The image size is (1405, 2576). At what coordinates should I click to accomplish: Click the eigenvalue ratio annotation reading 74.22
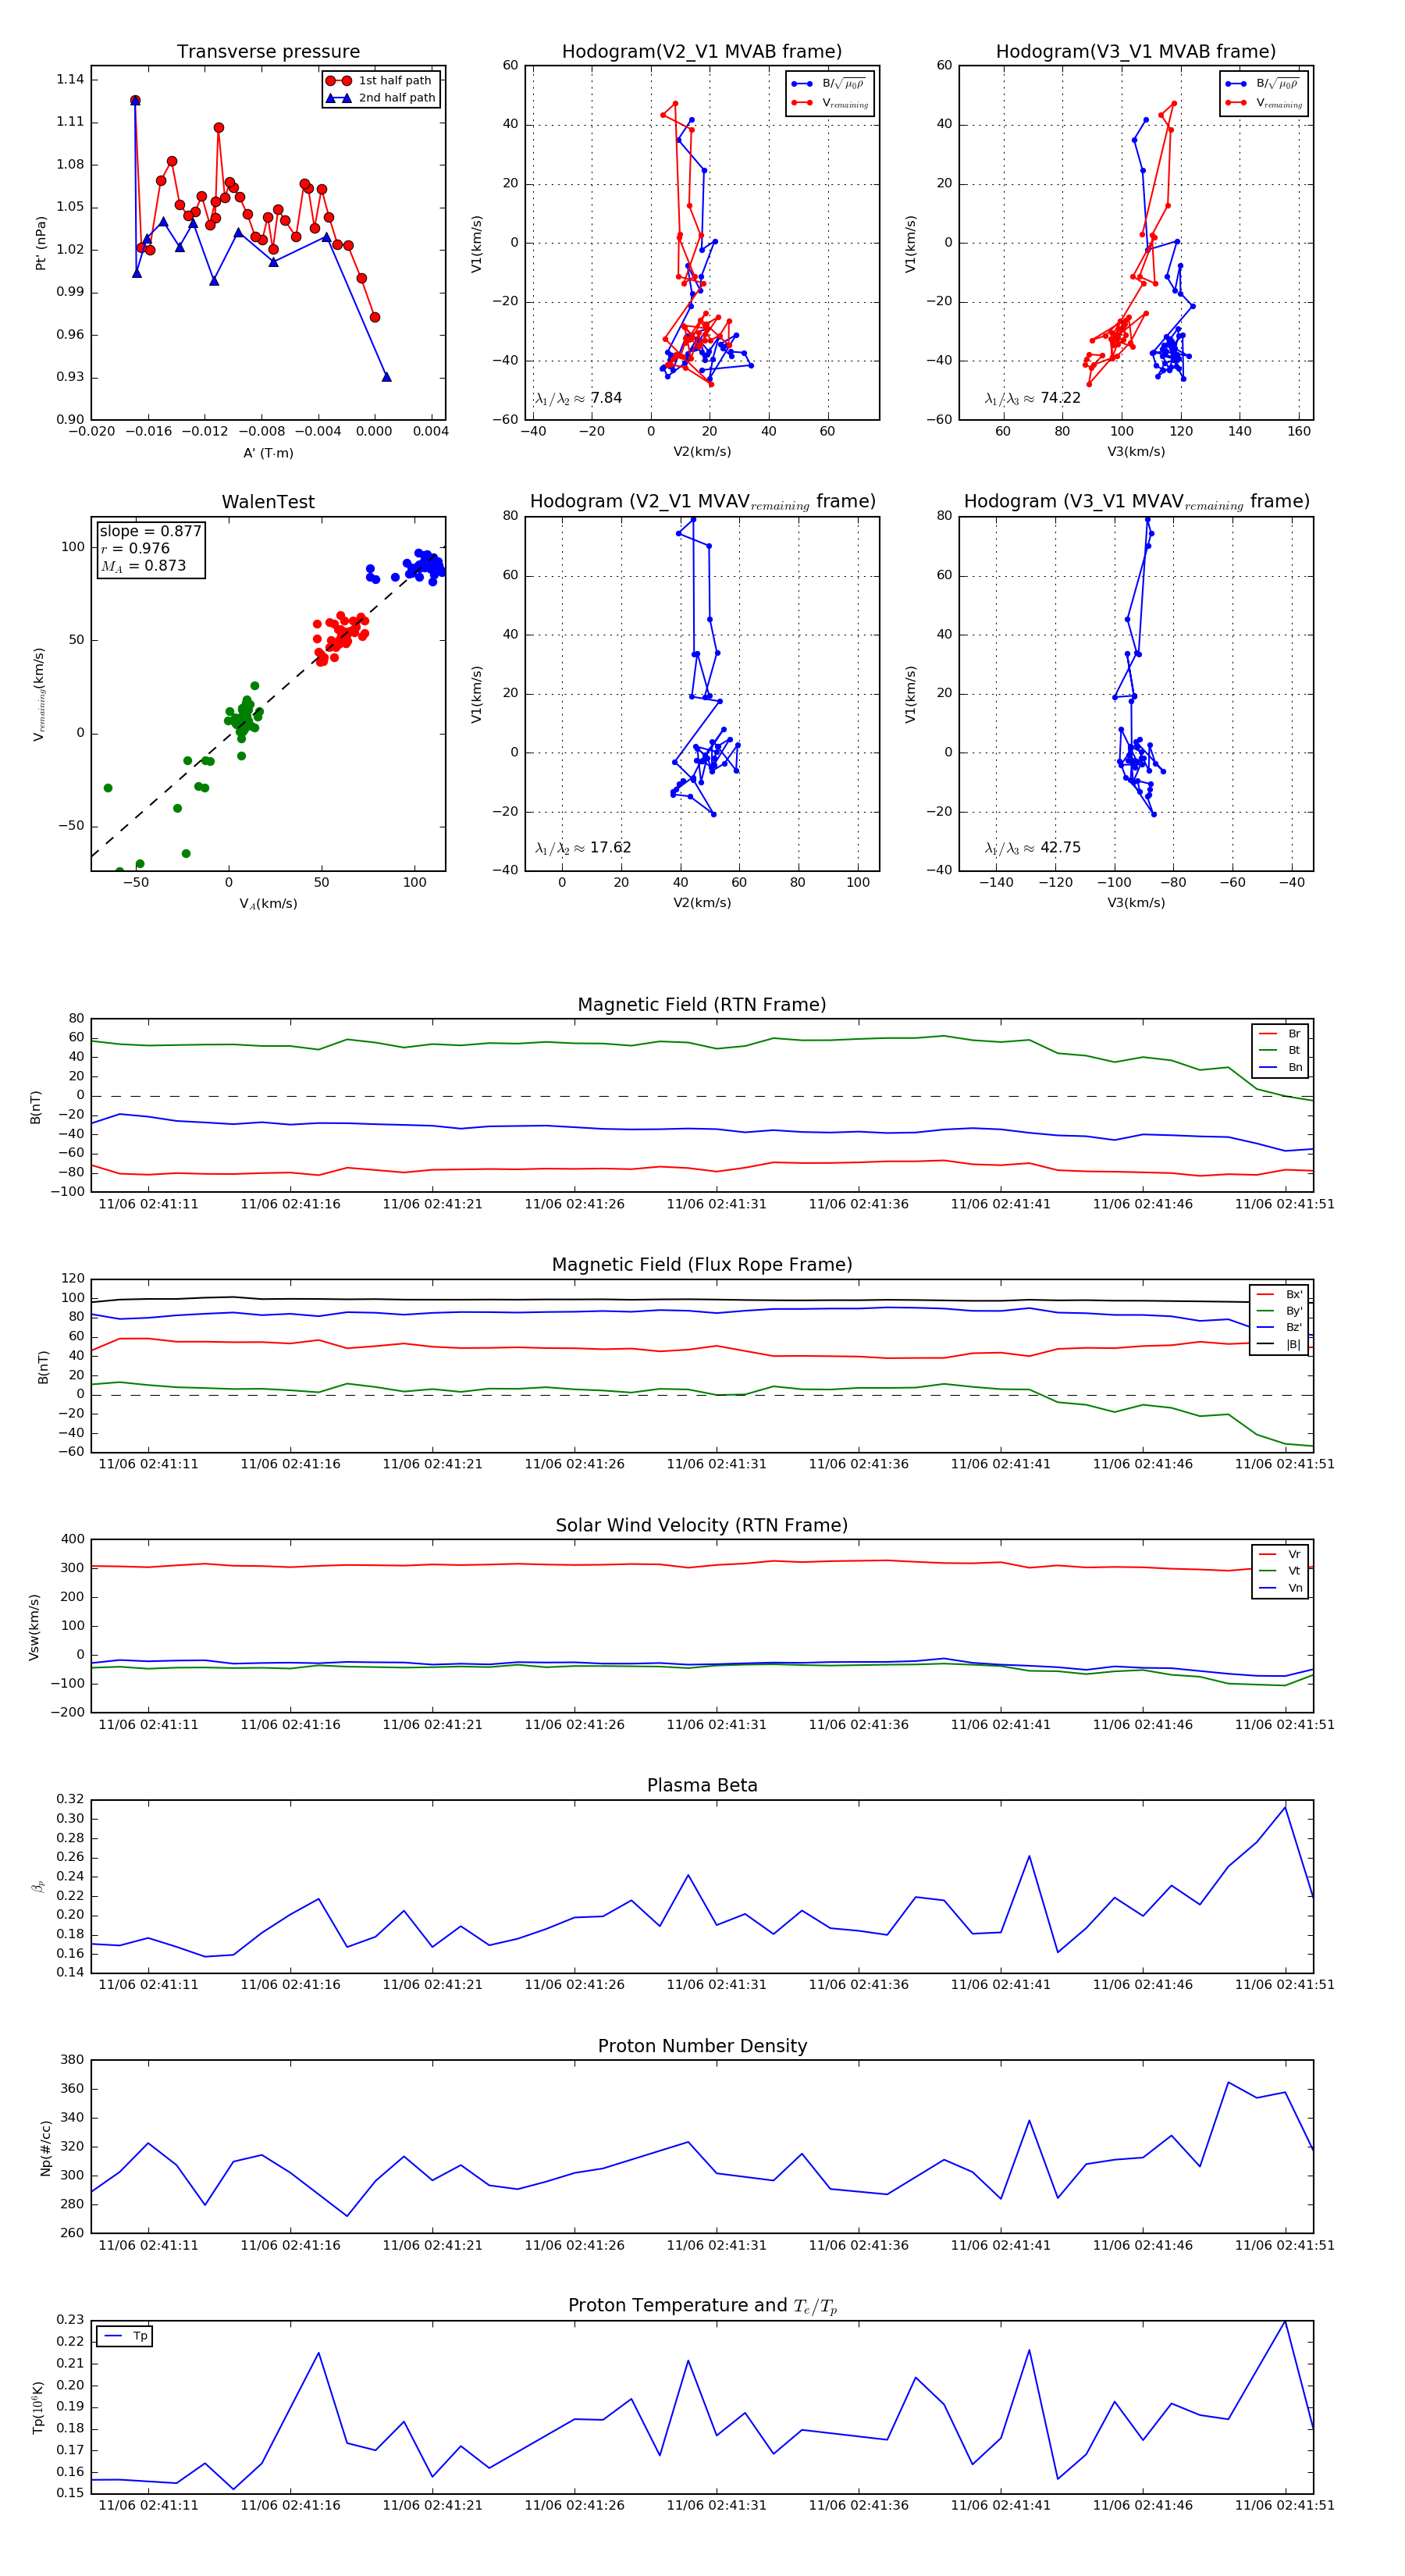pos(1032,398)
